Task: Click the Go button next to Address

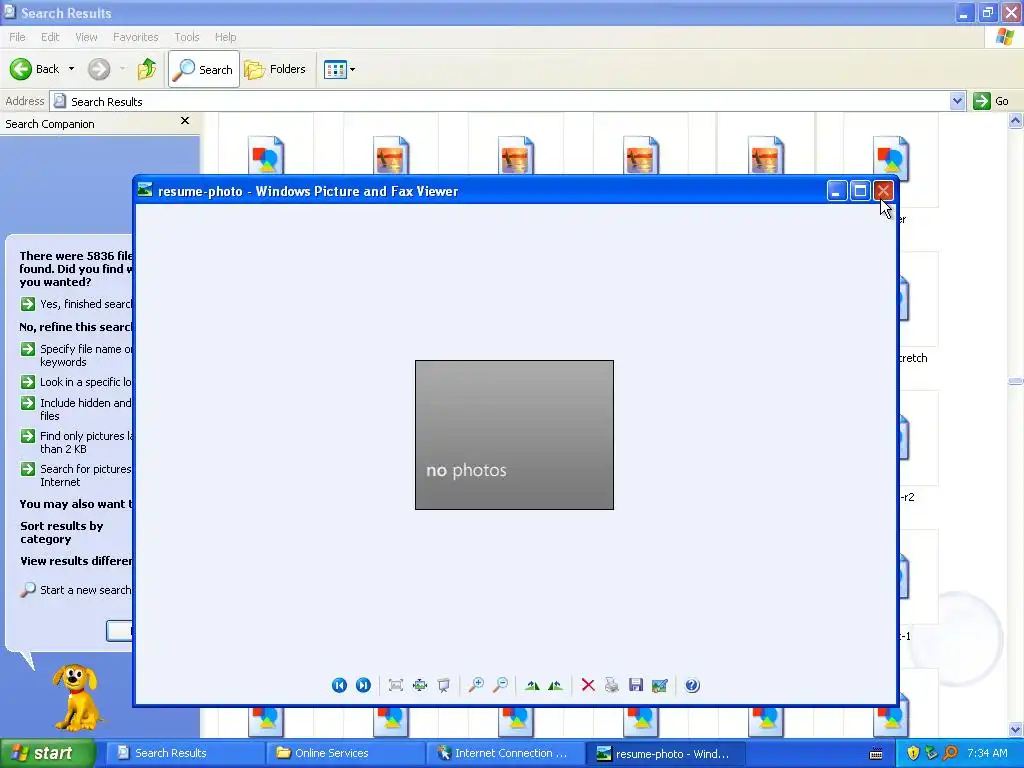Action: [x=991, y=101]
